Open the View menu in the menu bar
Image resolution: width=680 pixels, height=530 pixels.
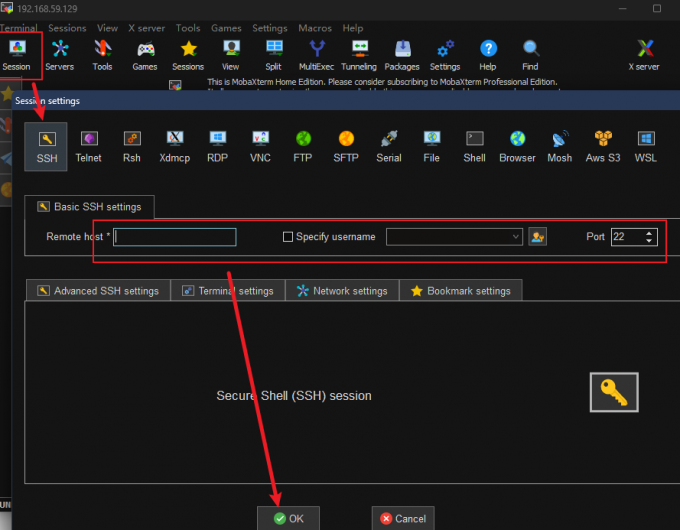pyautogui.click(x=108, y=28)
